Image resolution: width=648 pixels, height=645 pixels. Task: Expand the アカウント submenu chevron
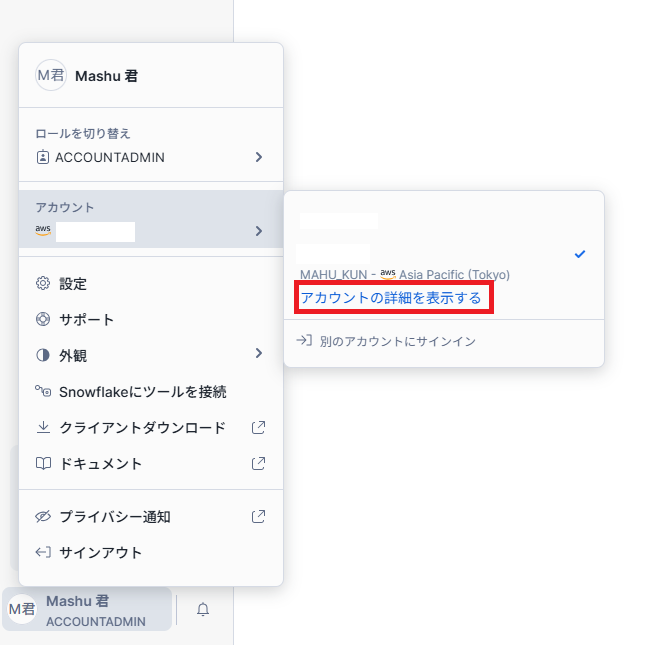pos(258,231)
